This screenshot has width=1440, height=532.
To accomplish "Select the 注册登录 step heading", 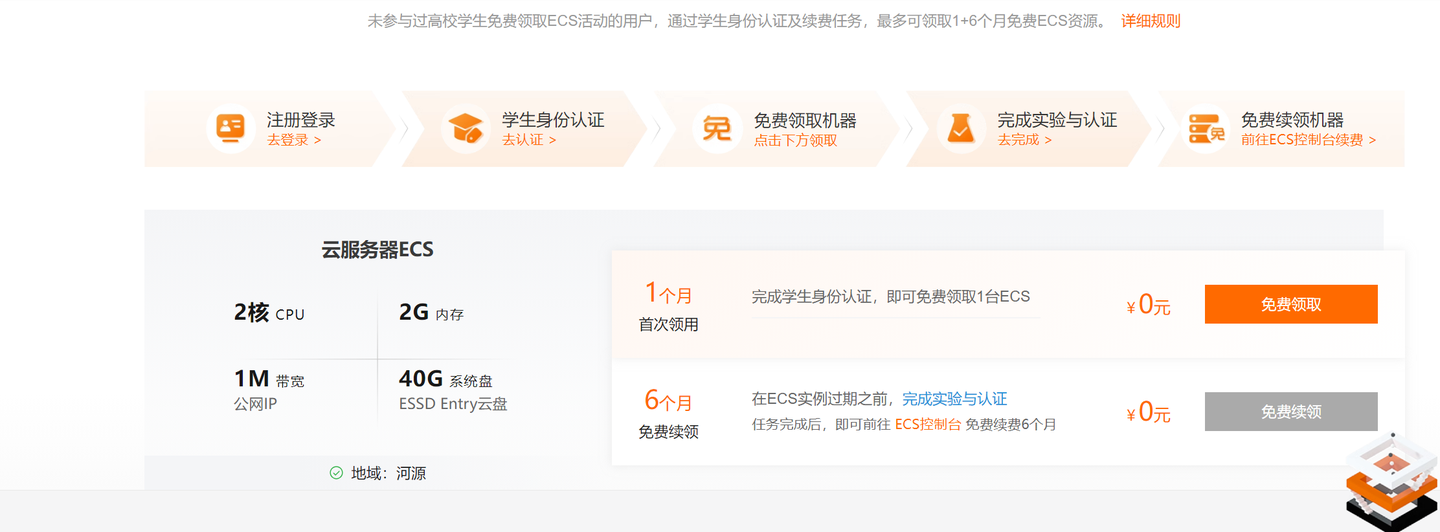I will [301, 120].
